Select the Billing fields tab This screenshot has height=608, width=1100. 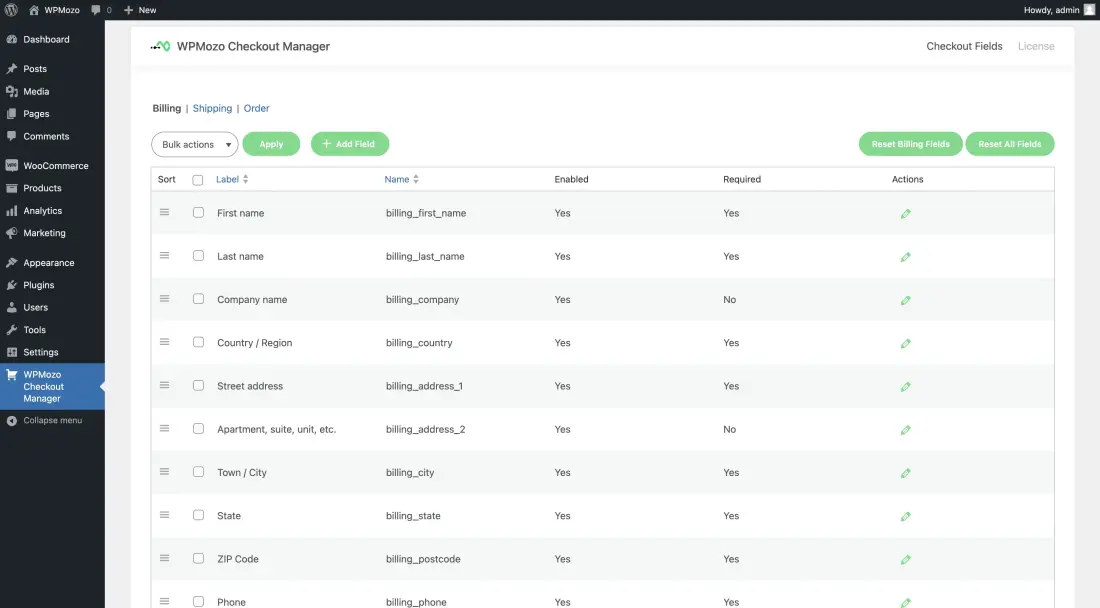coord(166,108)
